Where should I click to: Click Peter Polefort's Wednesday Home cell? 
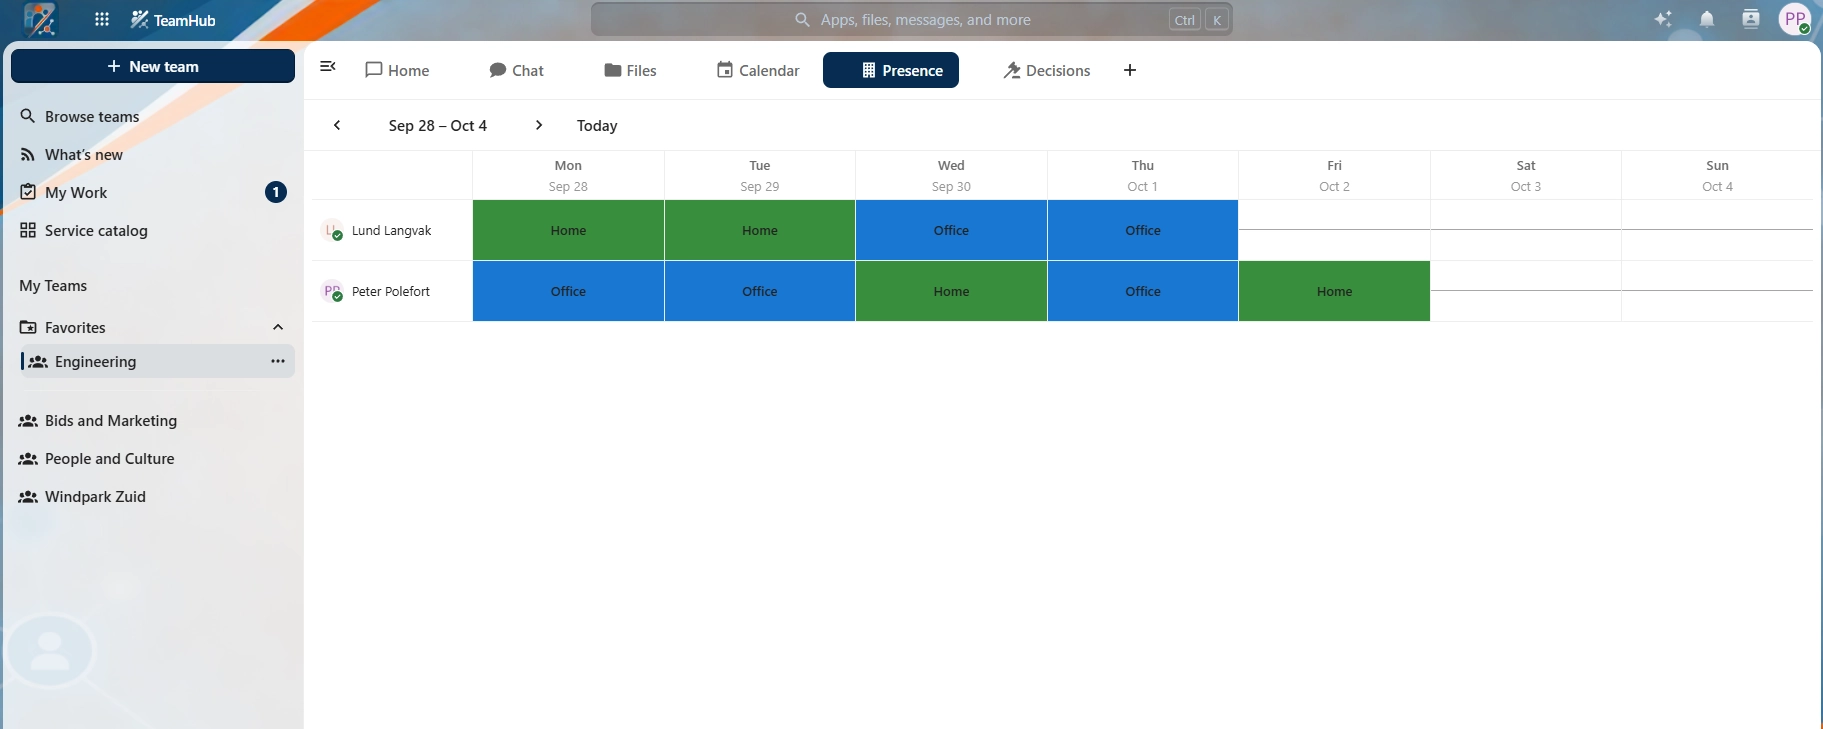(951, 291)
